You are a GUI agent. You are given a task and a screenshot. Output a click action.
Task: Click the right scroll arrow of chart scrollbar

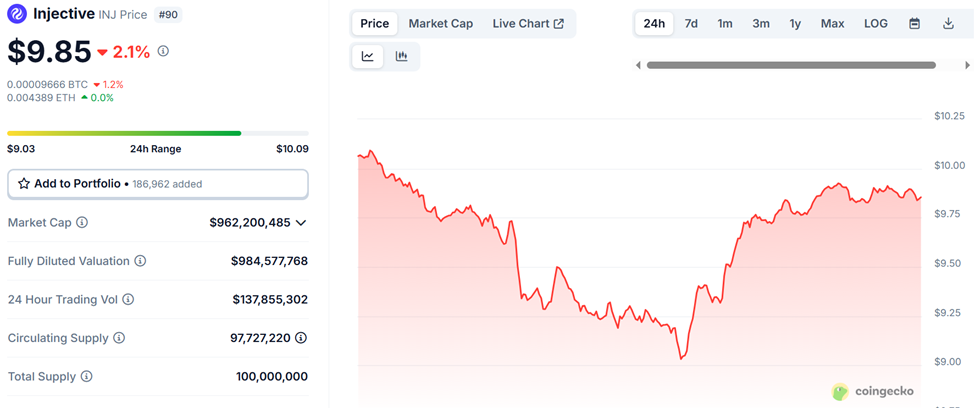click(967, 65)
